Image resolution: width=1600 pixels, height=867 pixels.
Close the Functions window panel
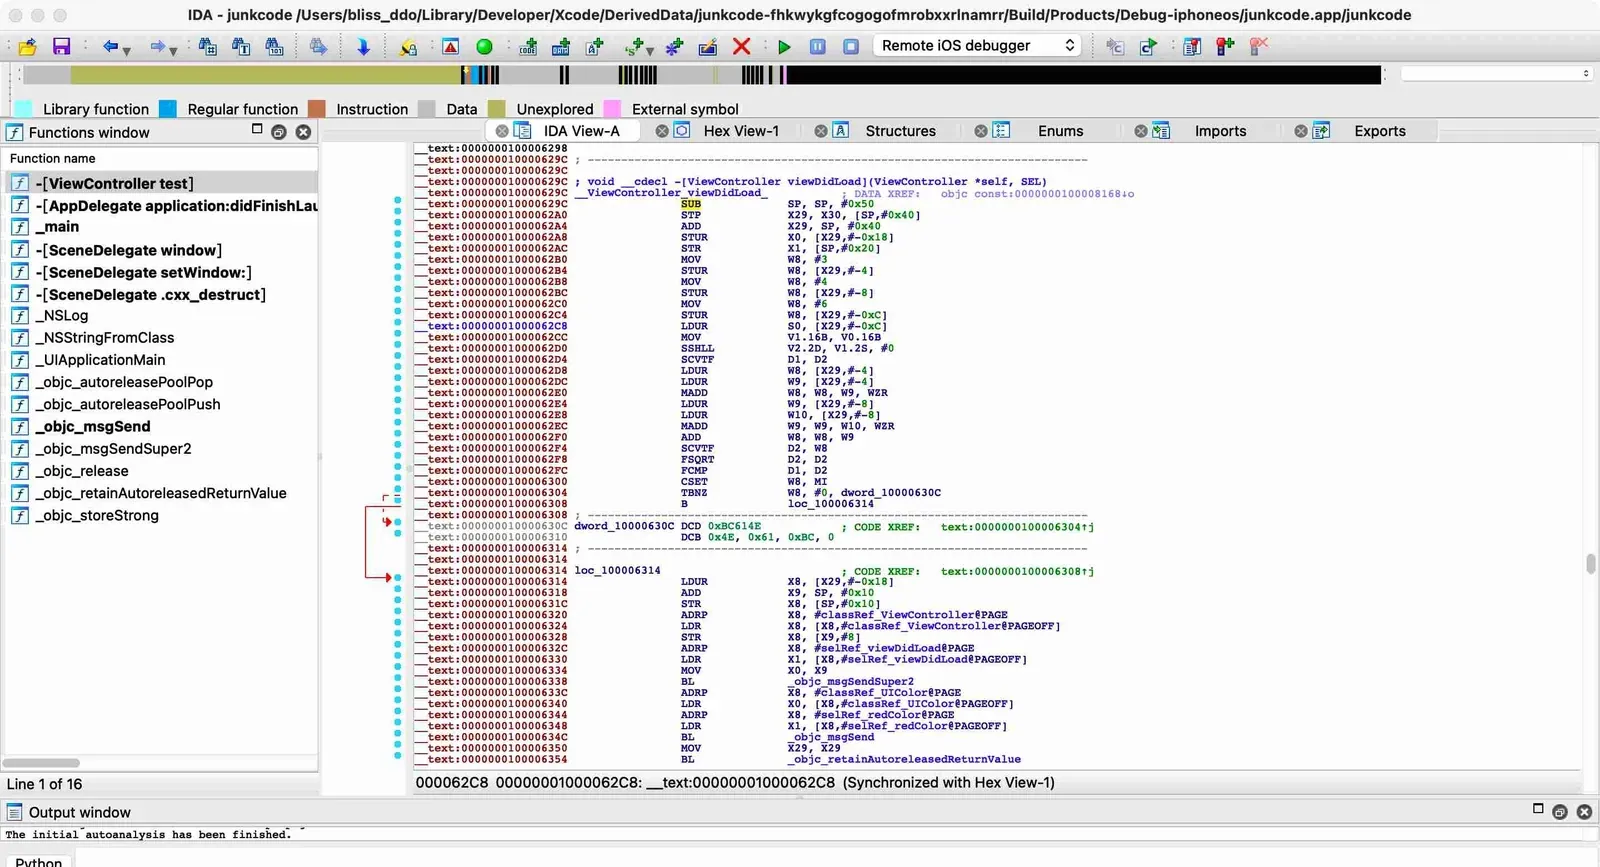click(x=303, y=132)
